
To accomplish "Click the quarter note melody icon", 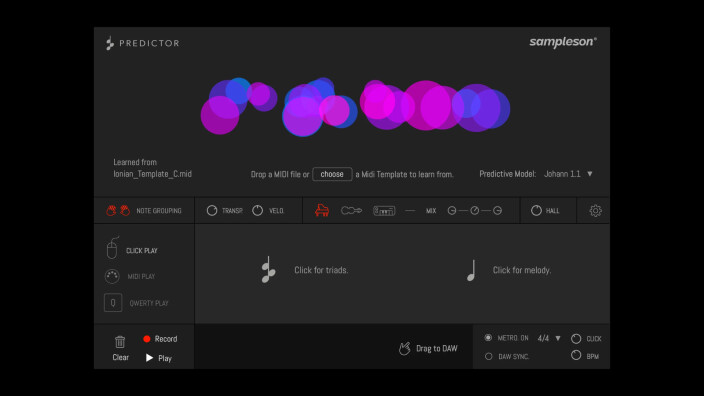I will point(471,270).
